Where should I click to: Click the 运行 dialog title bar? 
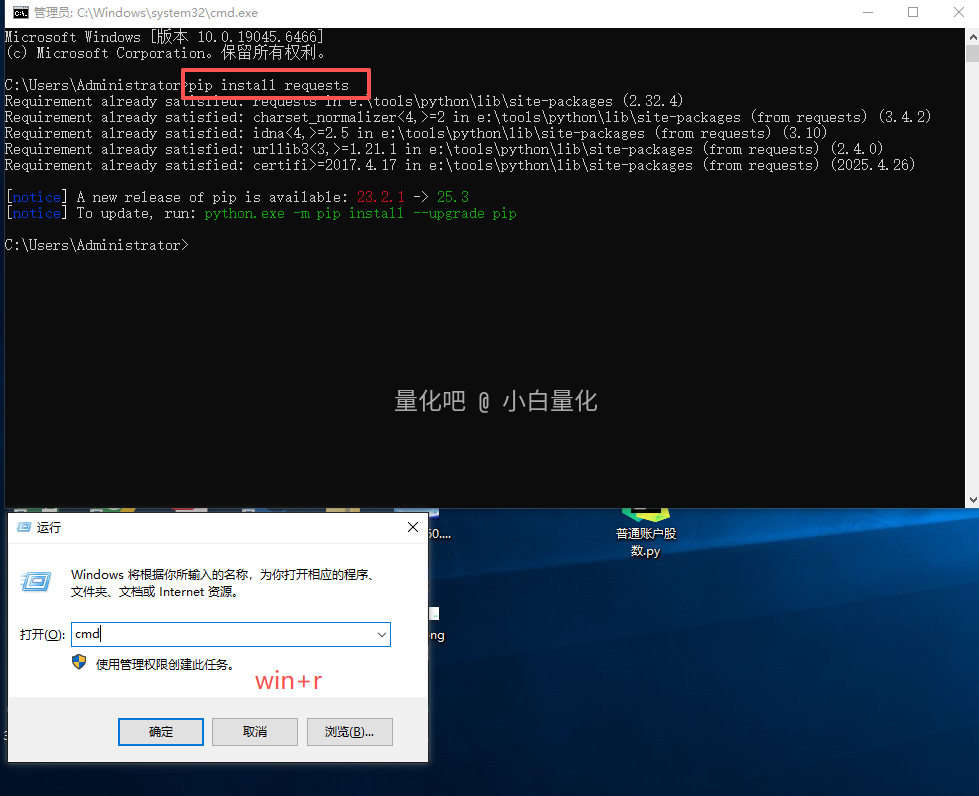(220, 527)
